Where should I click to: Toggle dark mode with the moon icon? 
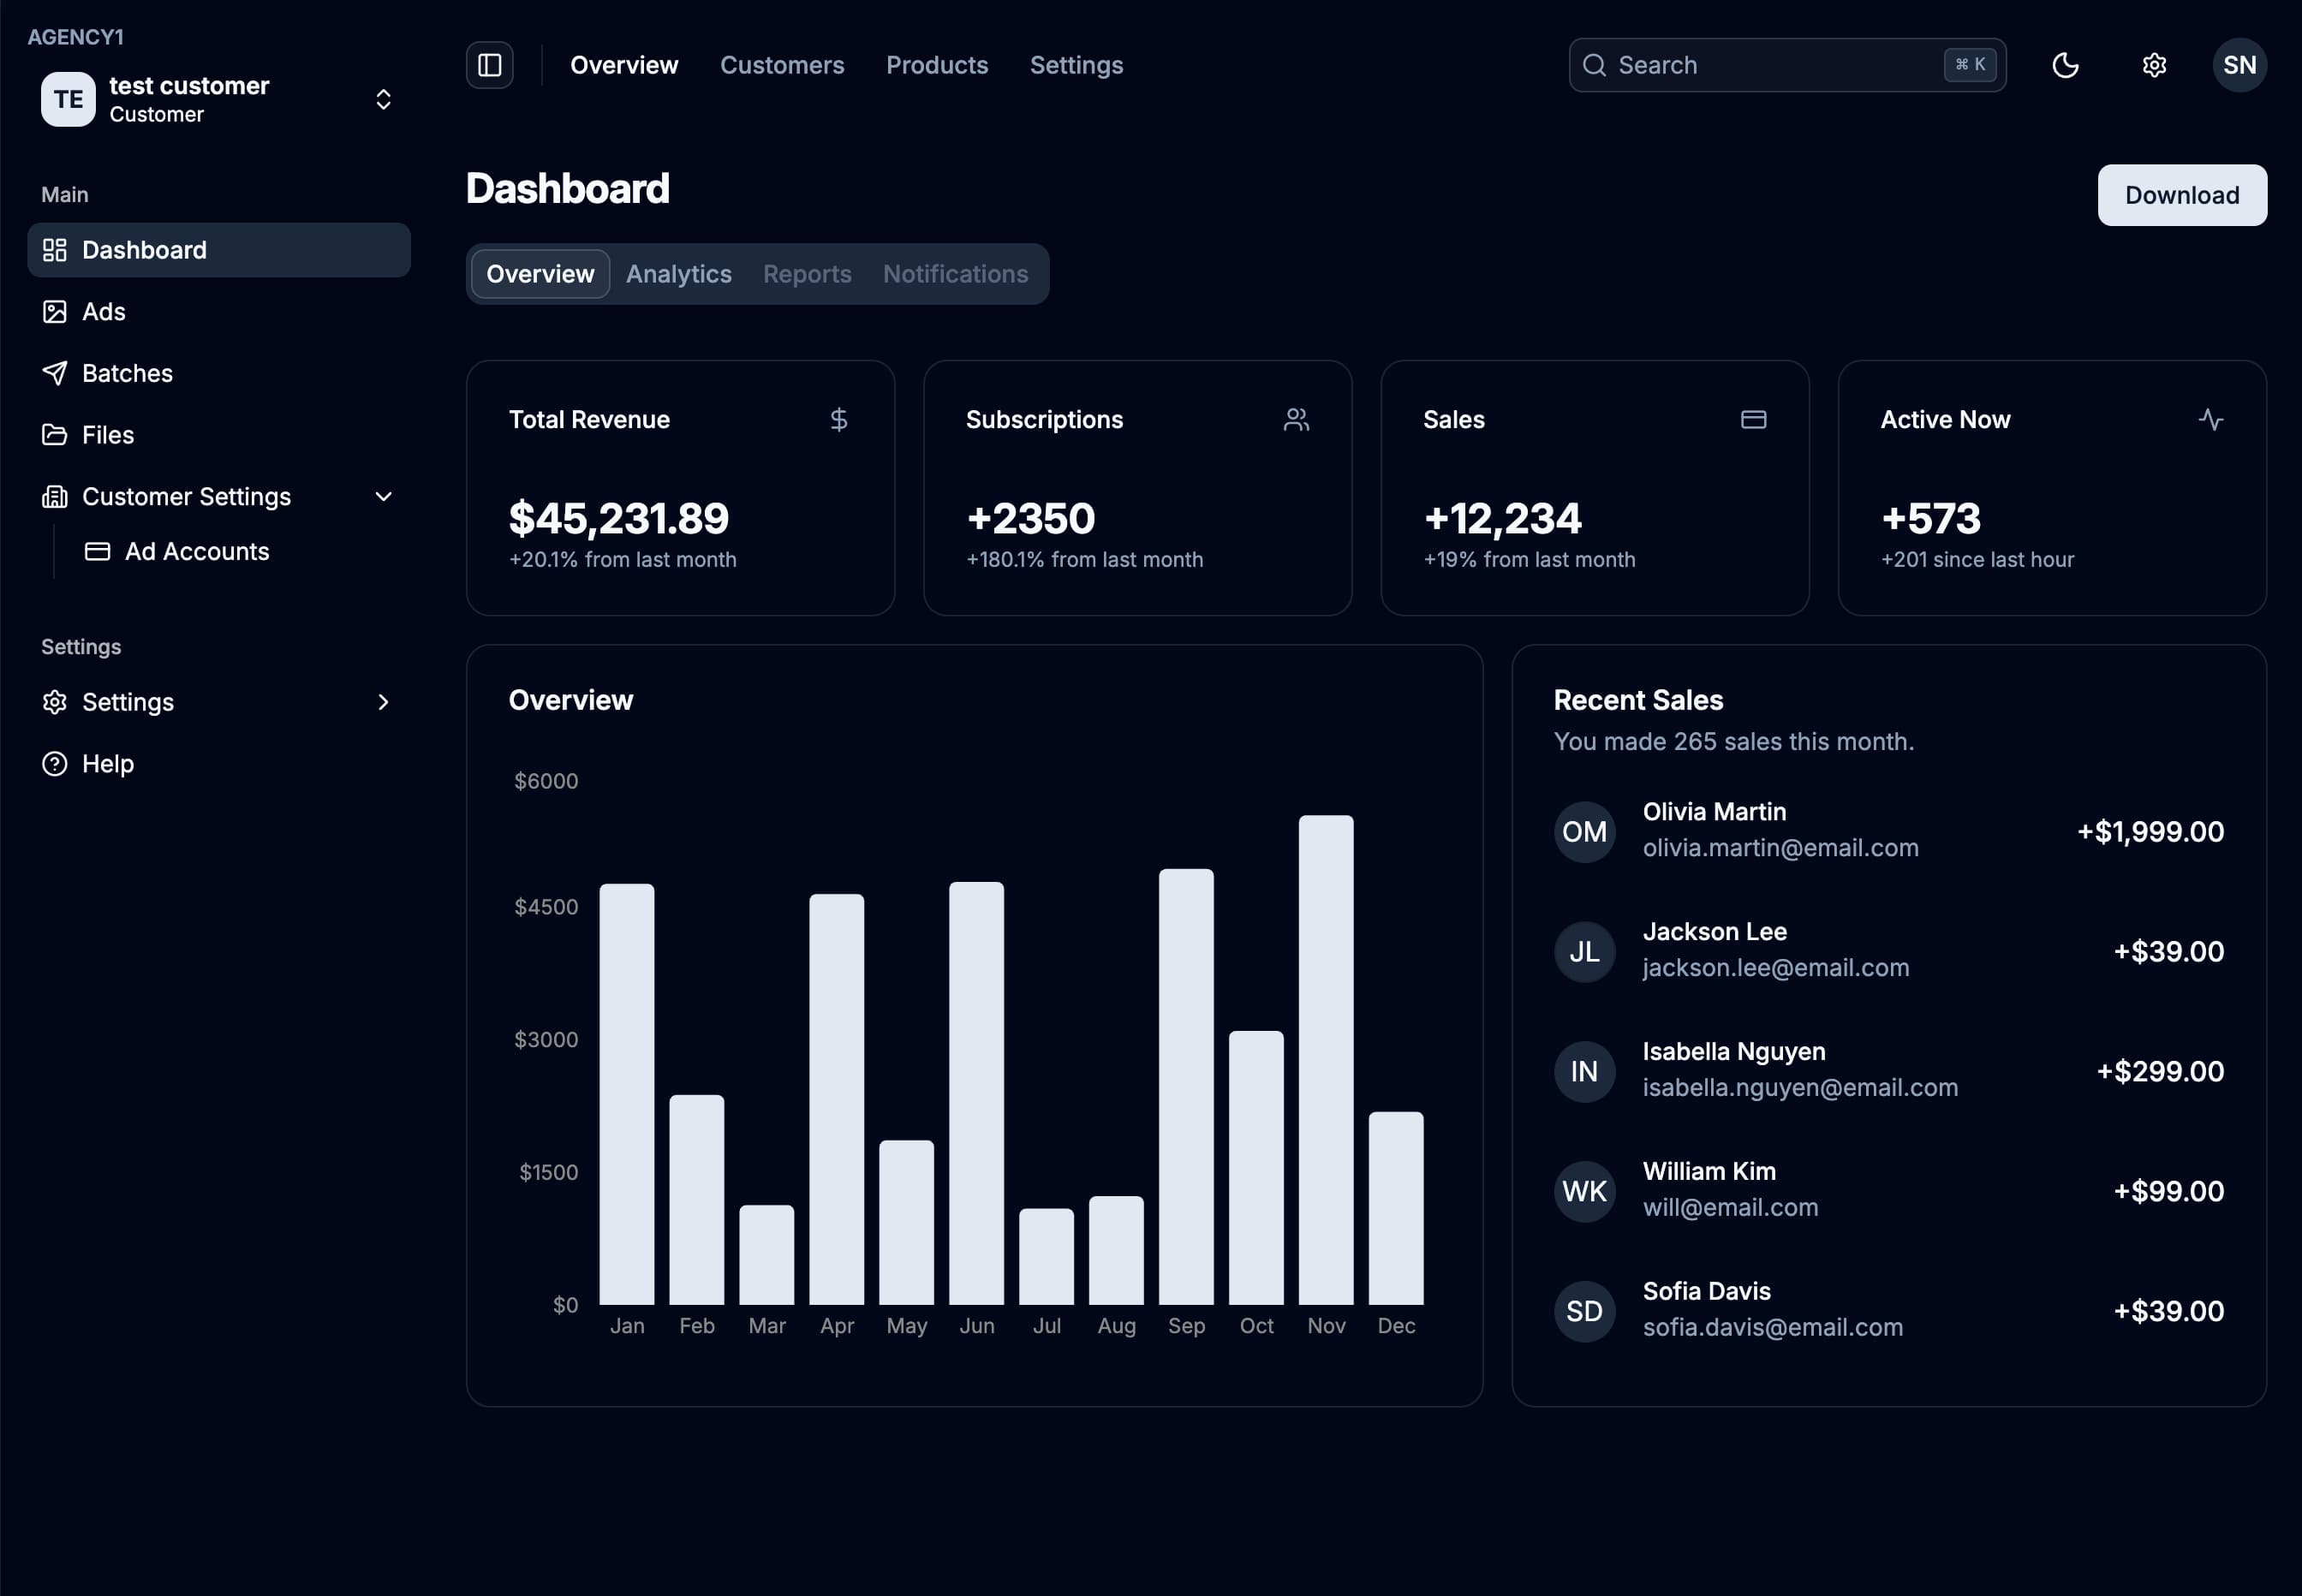[x=2065, y=64]
